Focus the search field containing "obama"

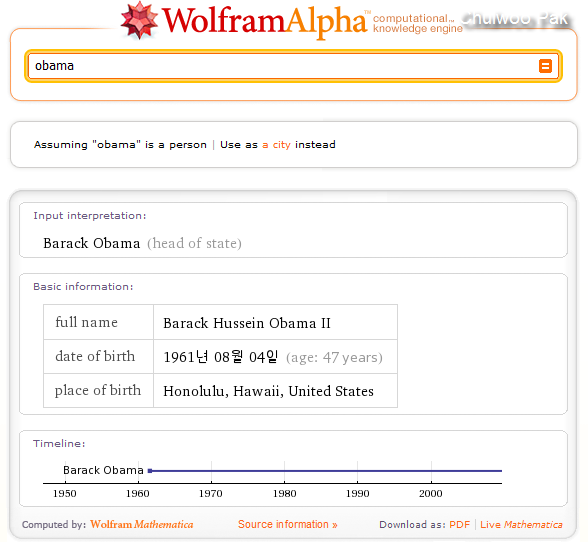[293, 66]
